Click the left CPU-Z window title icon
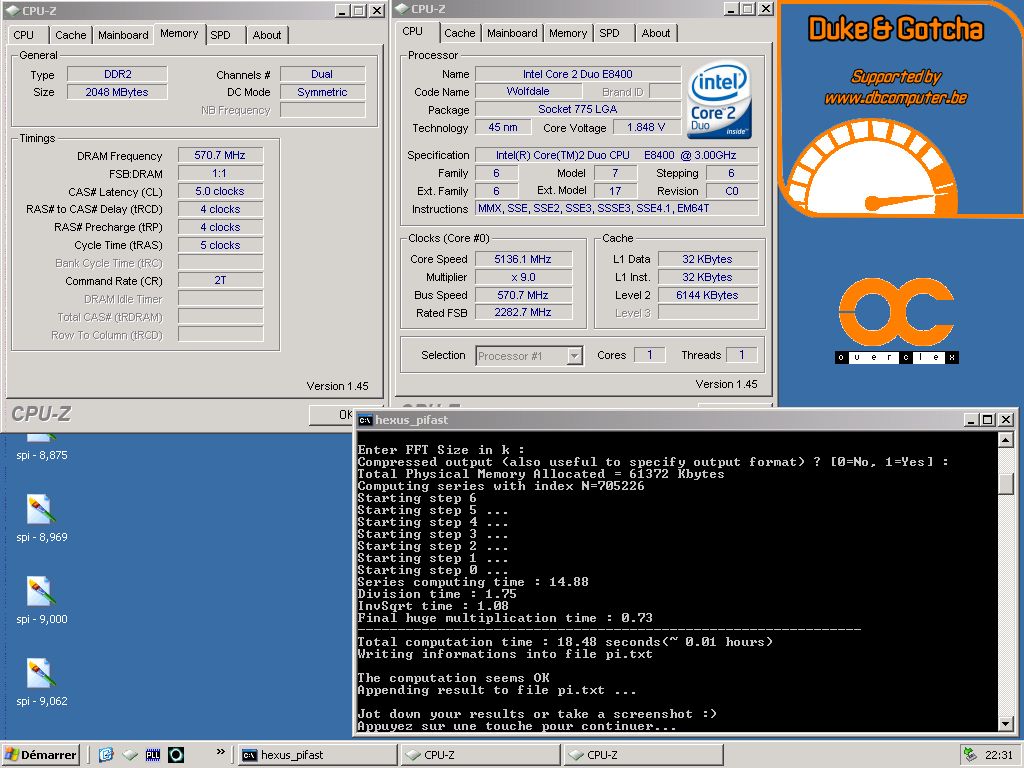Screen dimensions: 1024x768 (12, 10)
